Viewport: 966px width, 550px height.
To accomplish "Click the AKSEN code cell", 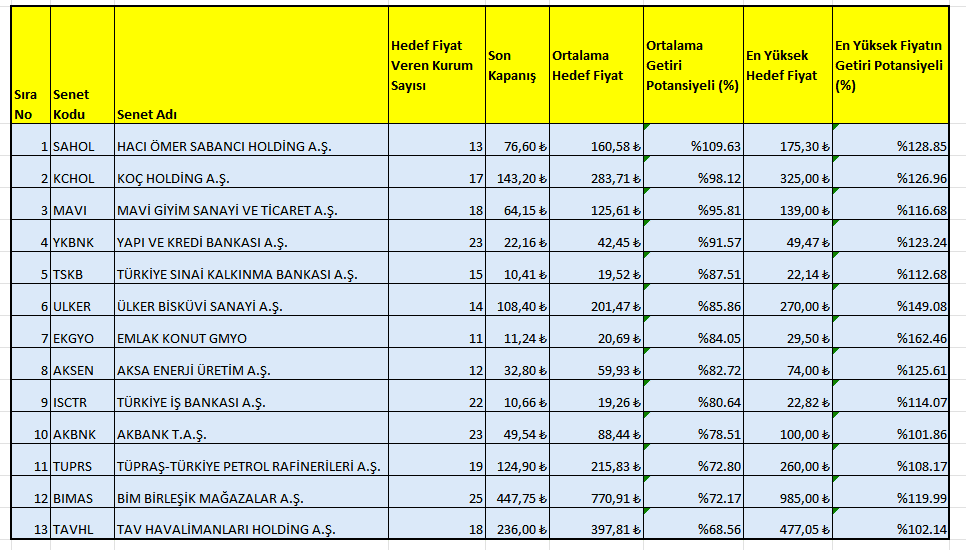I will coord(83,364).
